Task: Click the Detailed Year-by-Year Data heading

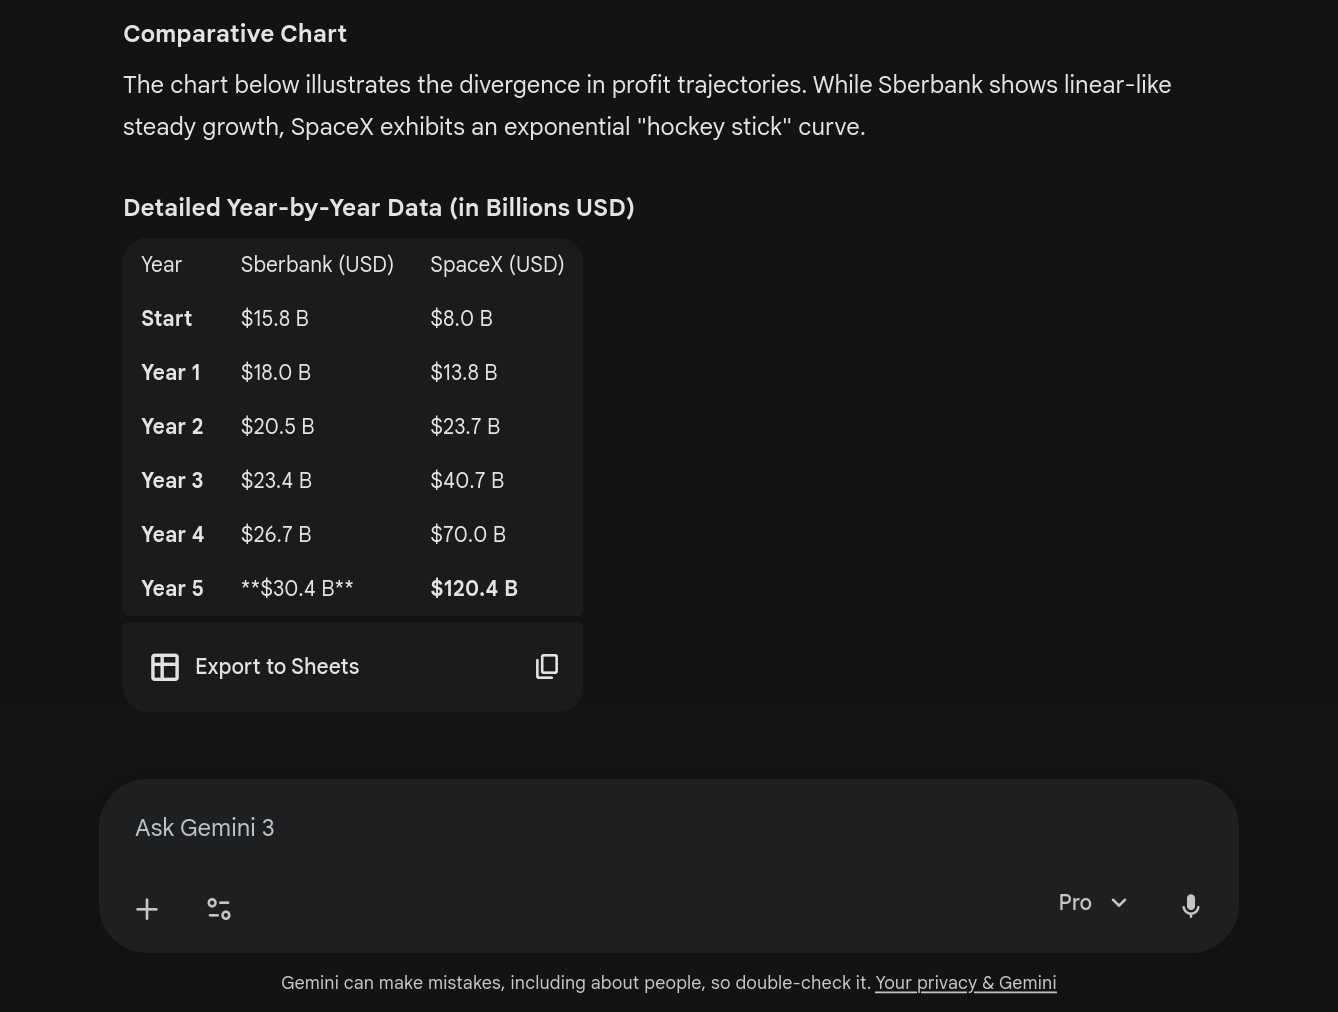Action: click(x=378, y=208)
